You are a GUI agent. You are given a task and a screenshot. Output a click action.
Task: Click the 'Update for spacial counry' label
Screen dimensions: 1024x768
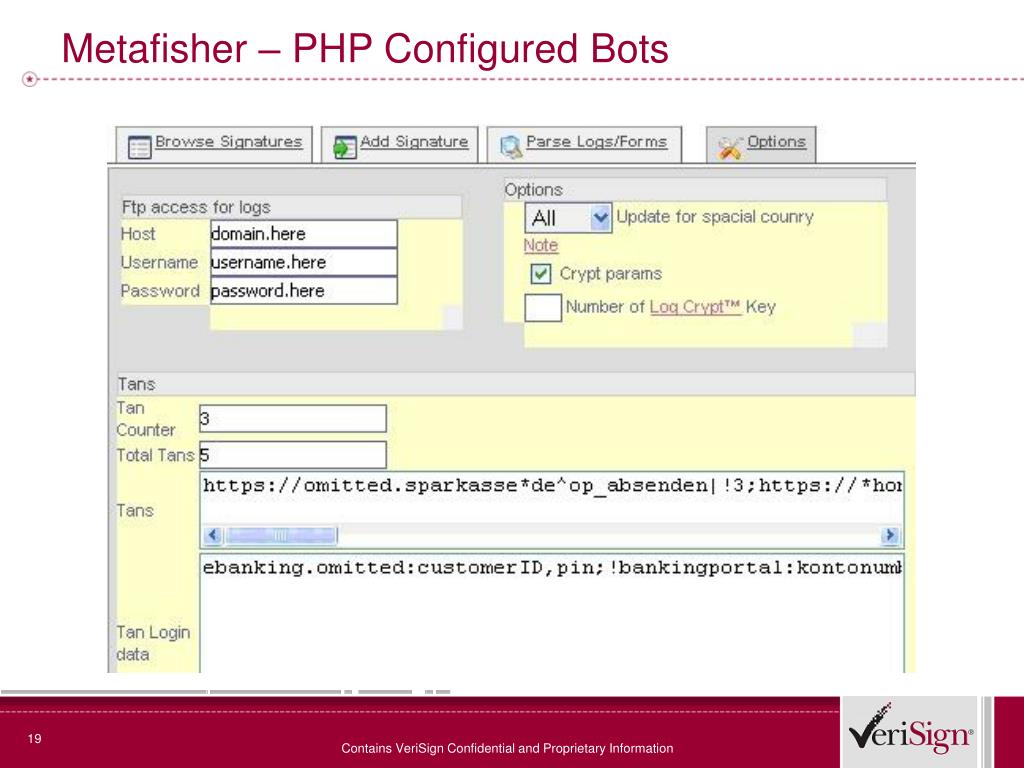pos(715,217)
